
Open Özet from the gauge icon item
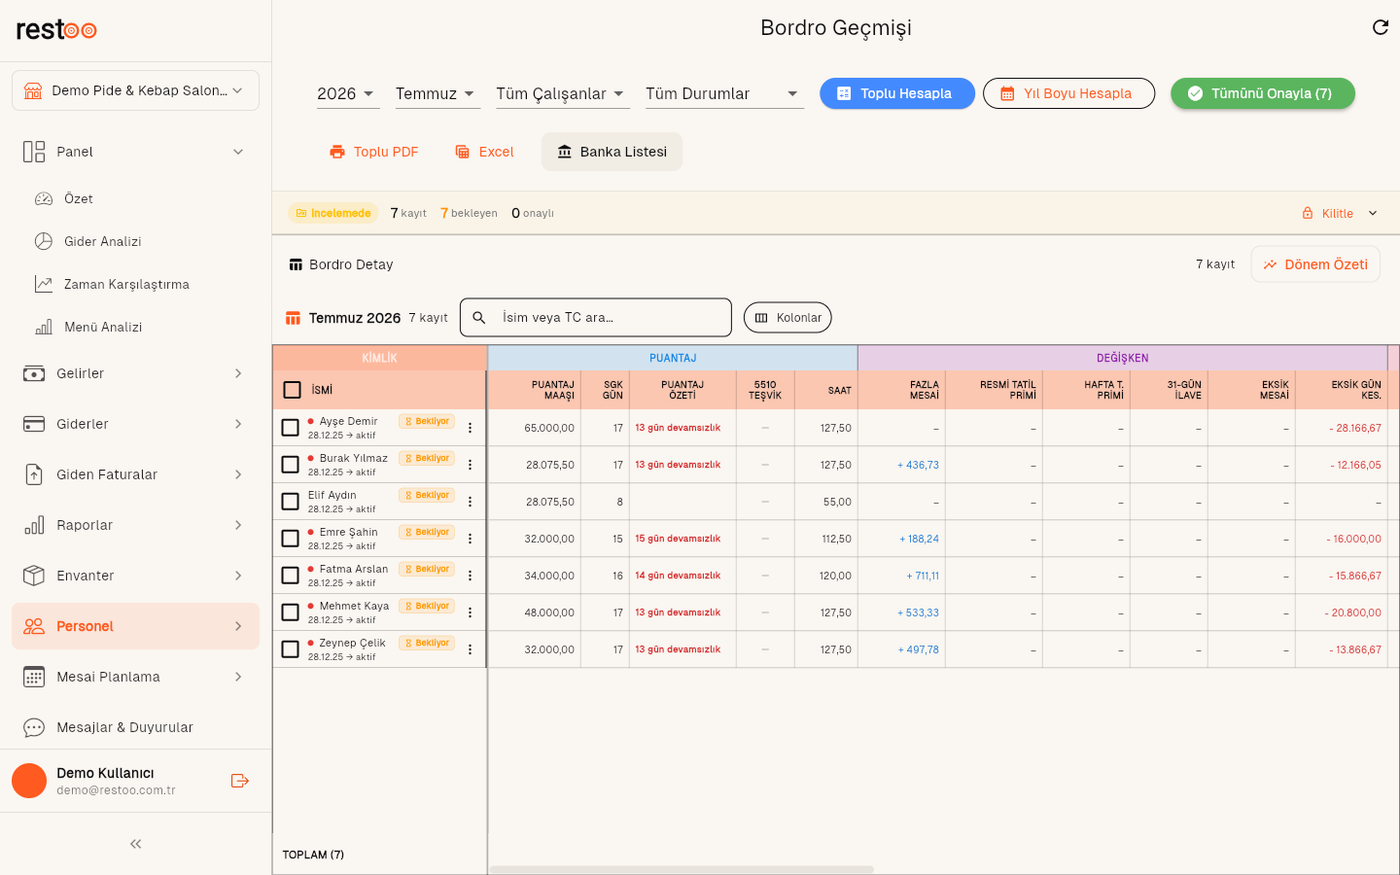[136, 199]
